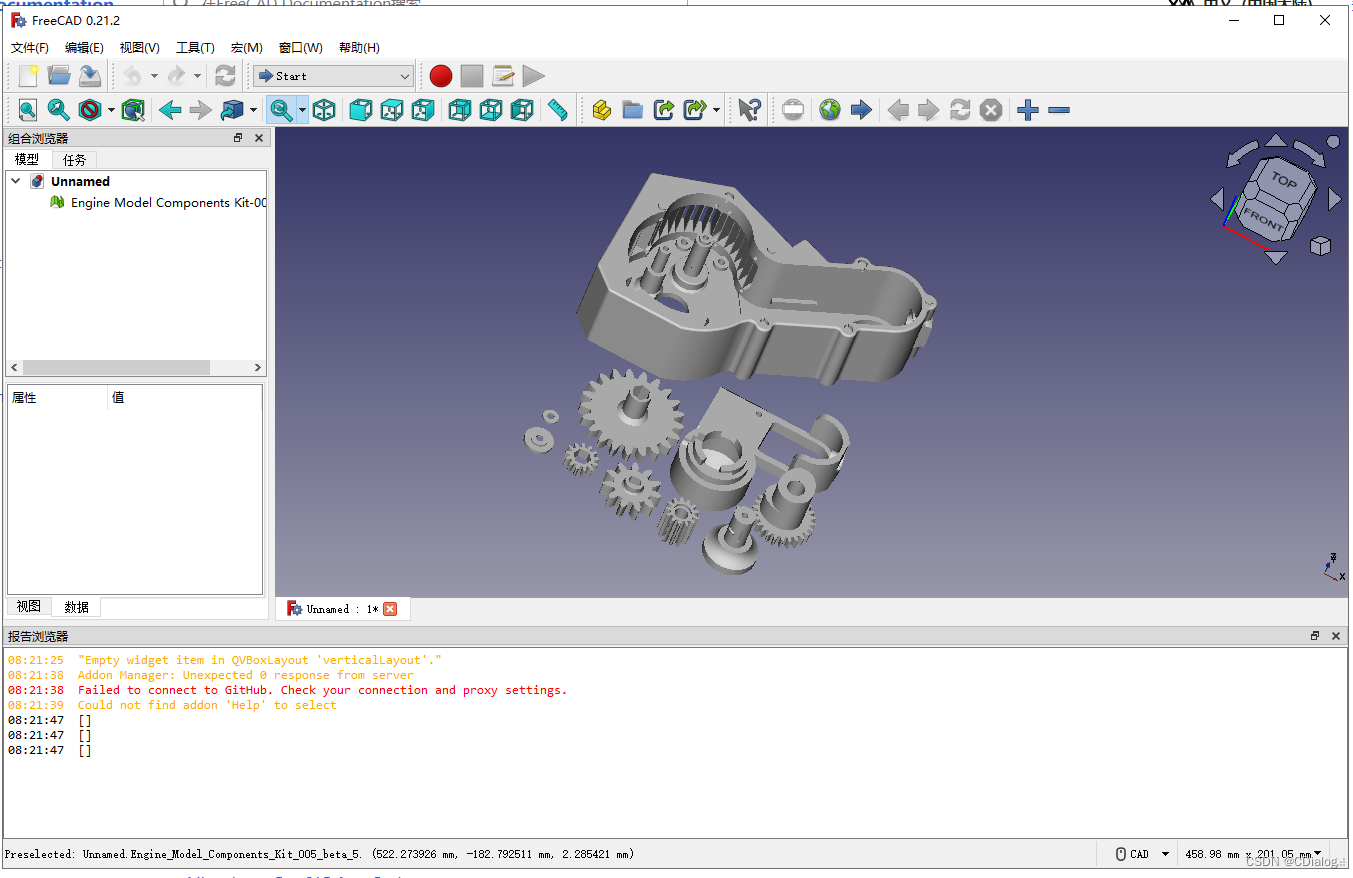Switch to the rear view cube icon

coord(460,110)
